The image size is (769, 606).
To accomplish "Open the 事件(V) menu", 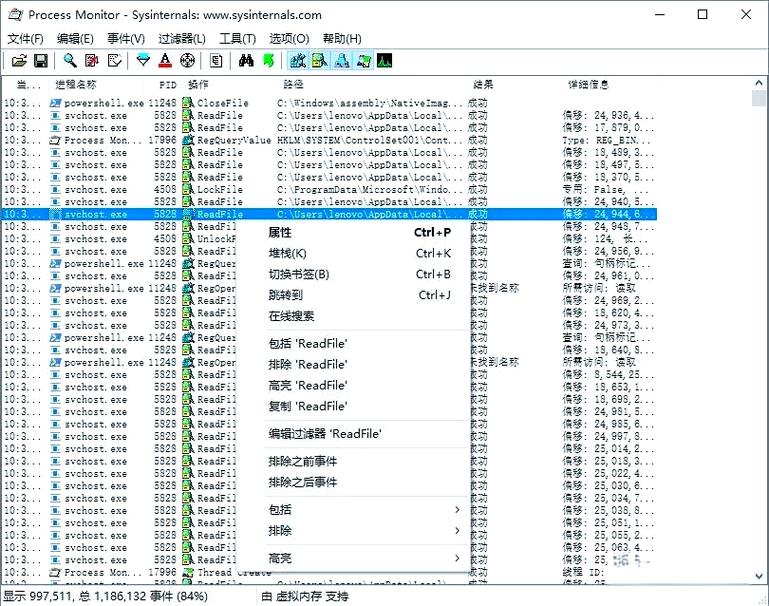I will (126, 38).
